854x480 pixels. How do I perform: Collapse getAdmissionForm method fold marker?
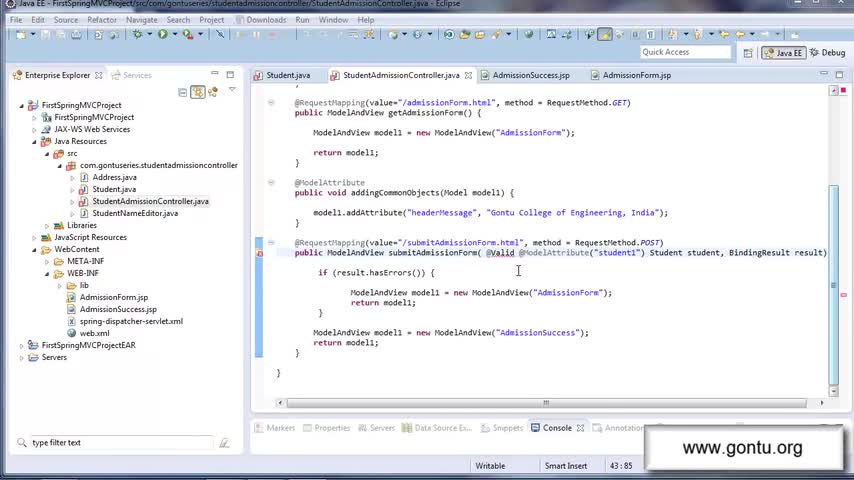[x=271, y=102]
